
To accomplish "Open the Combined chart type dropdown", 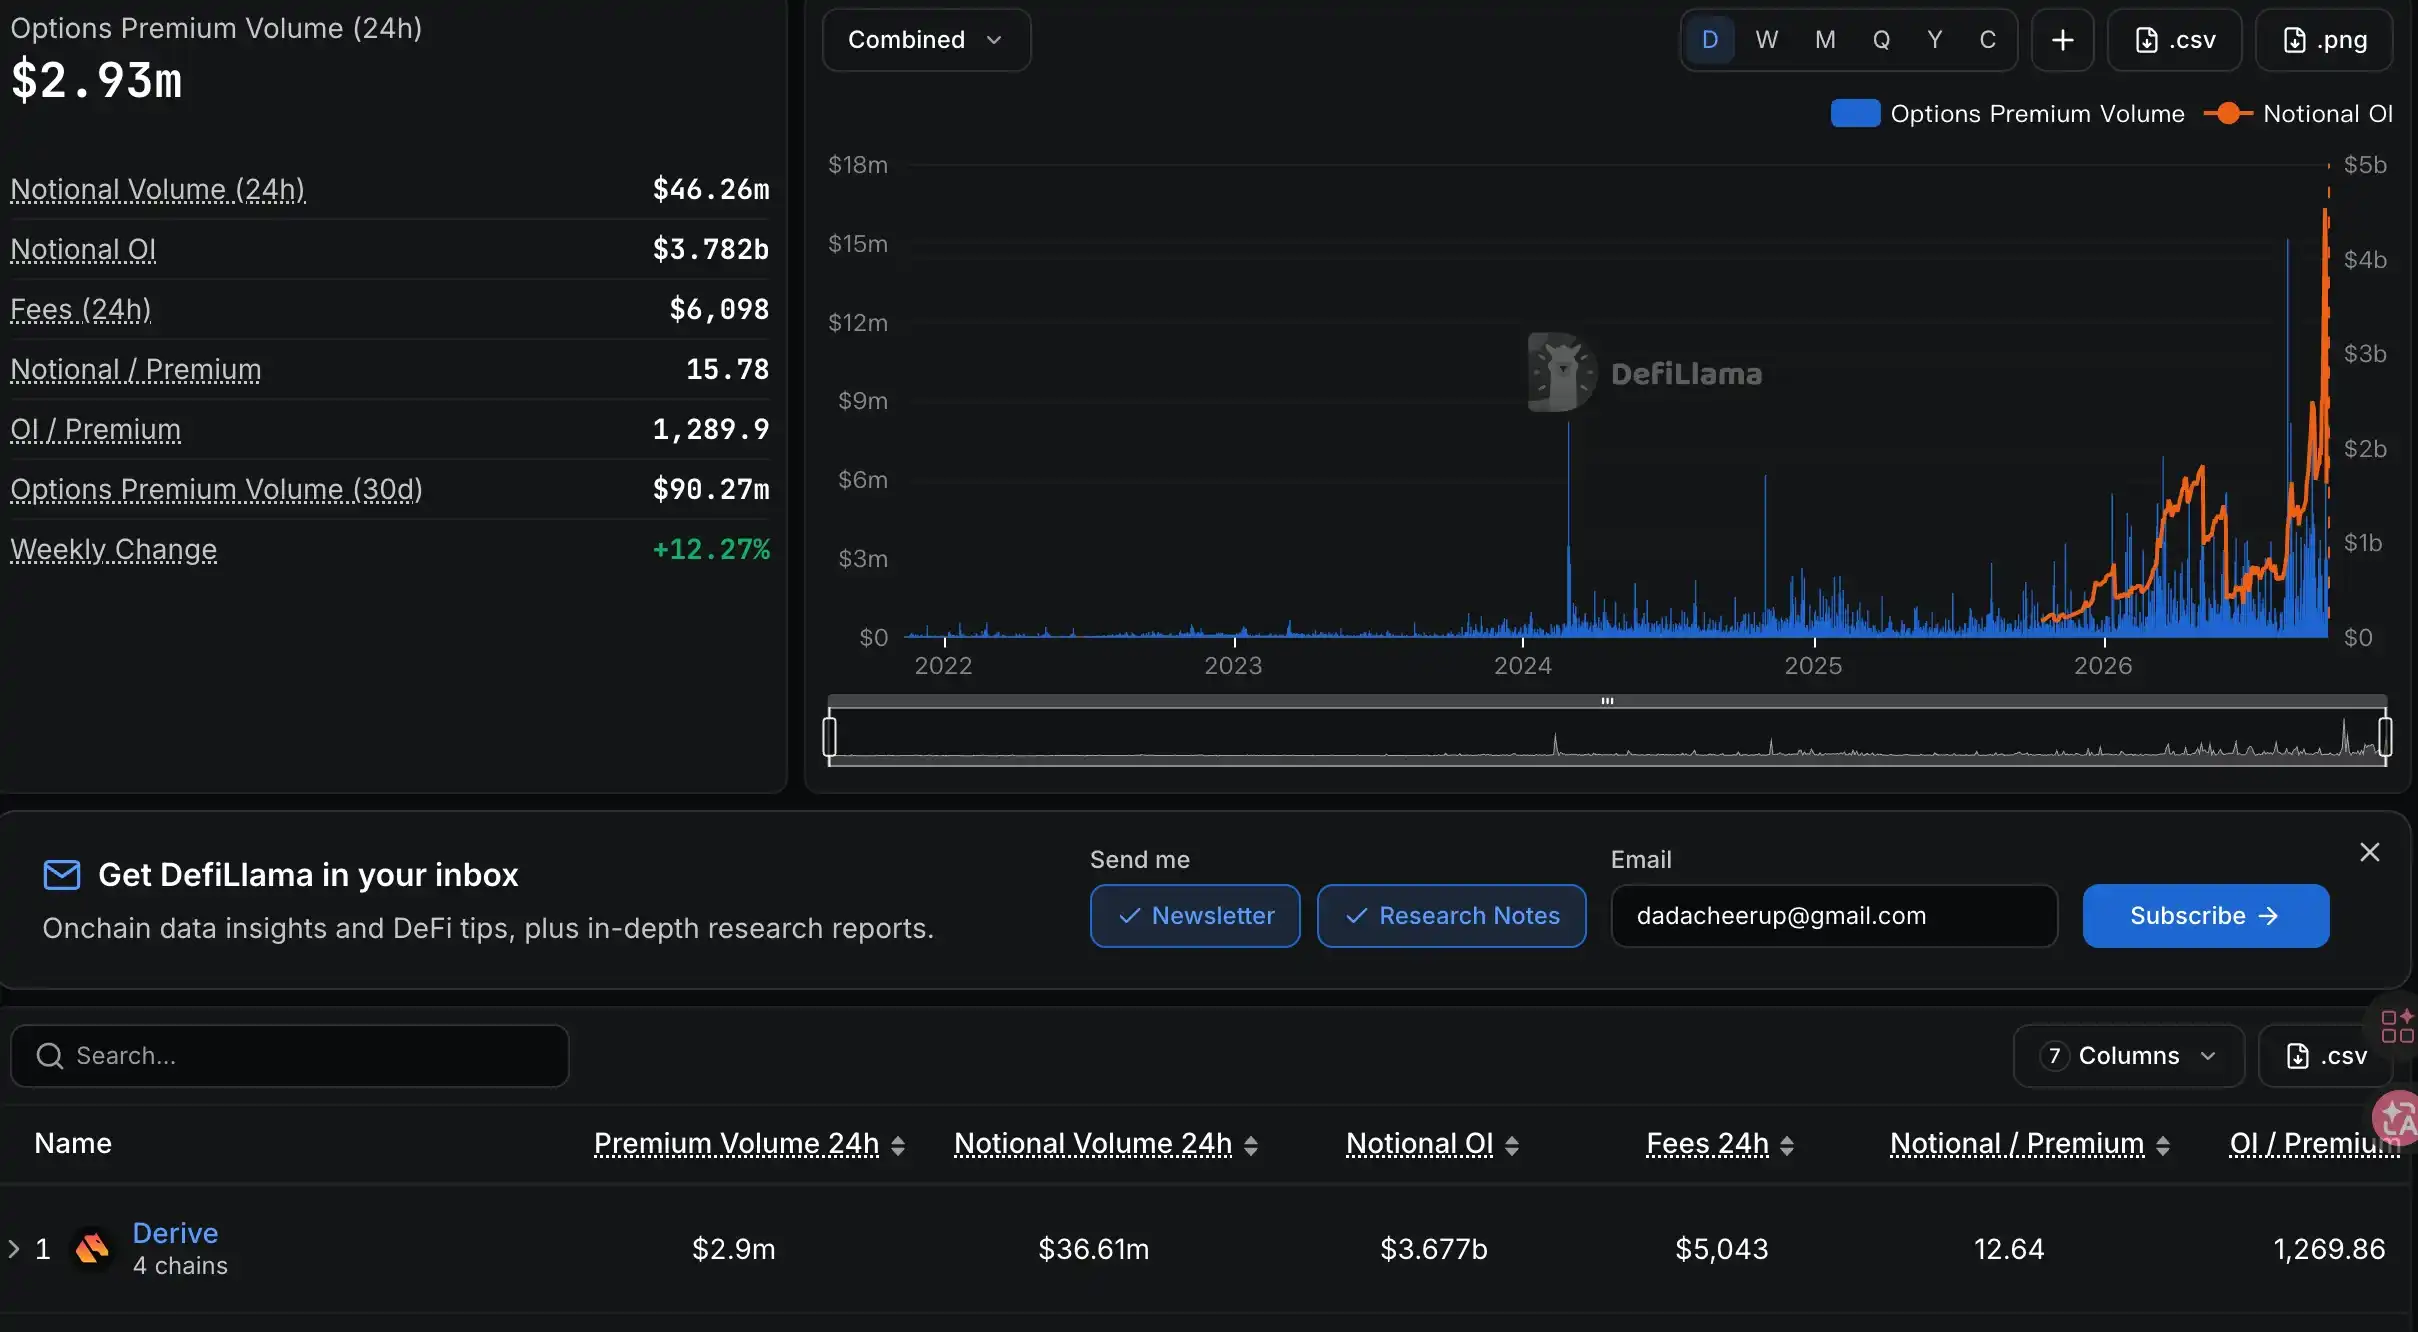I will 926,40.
